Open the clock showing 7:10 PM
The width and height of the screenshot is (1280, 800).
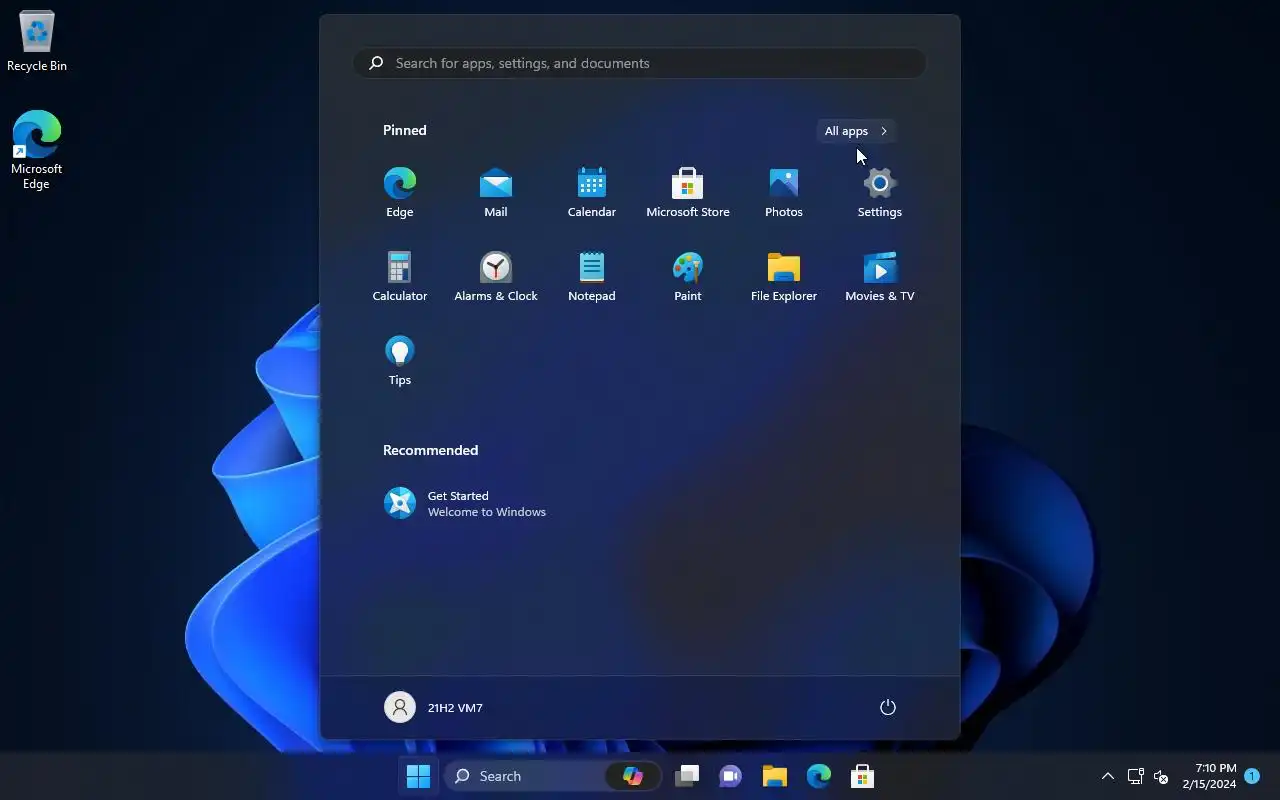click(1209, 776)
